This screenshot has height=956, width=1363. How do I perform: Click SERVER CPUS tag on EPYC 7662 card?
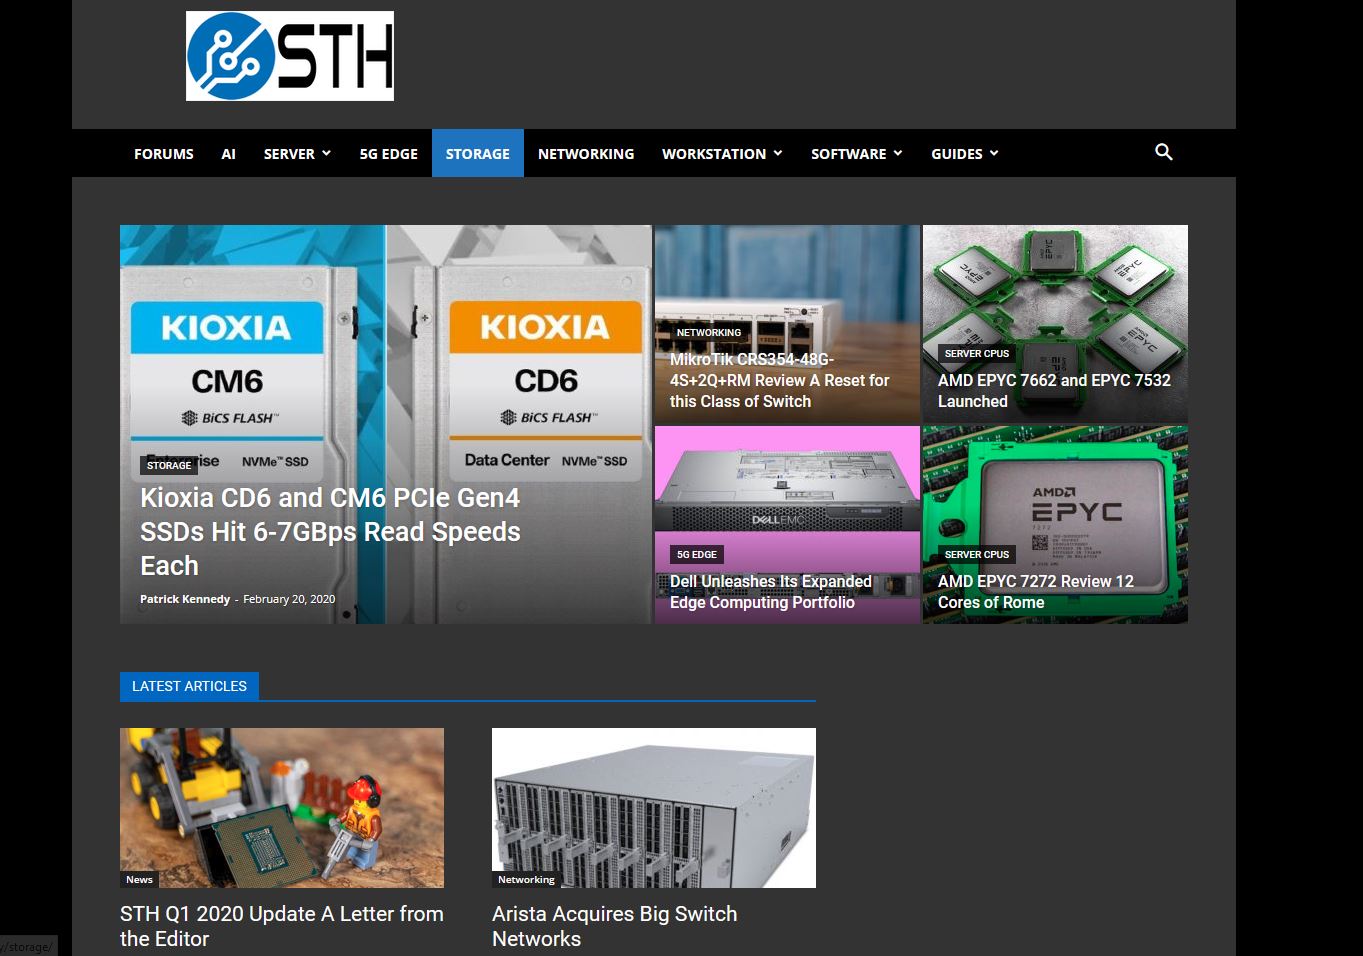[977, 353]
